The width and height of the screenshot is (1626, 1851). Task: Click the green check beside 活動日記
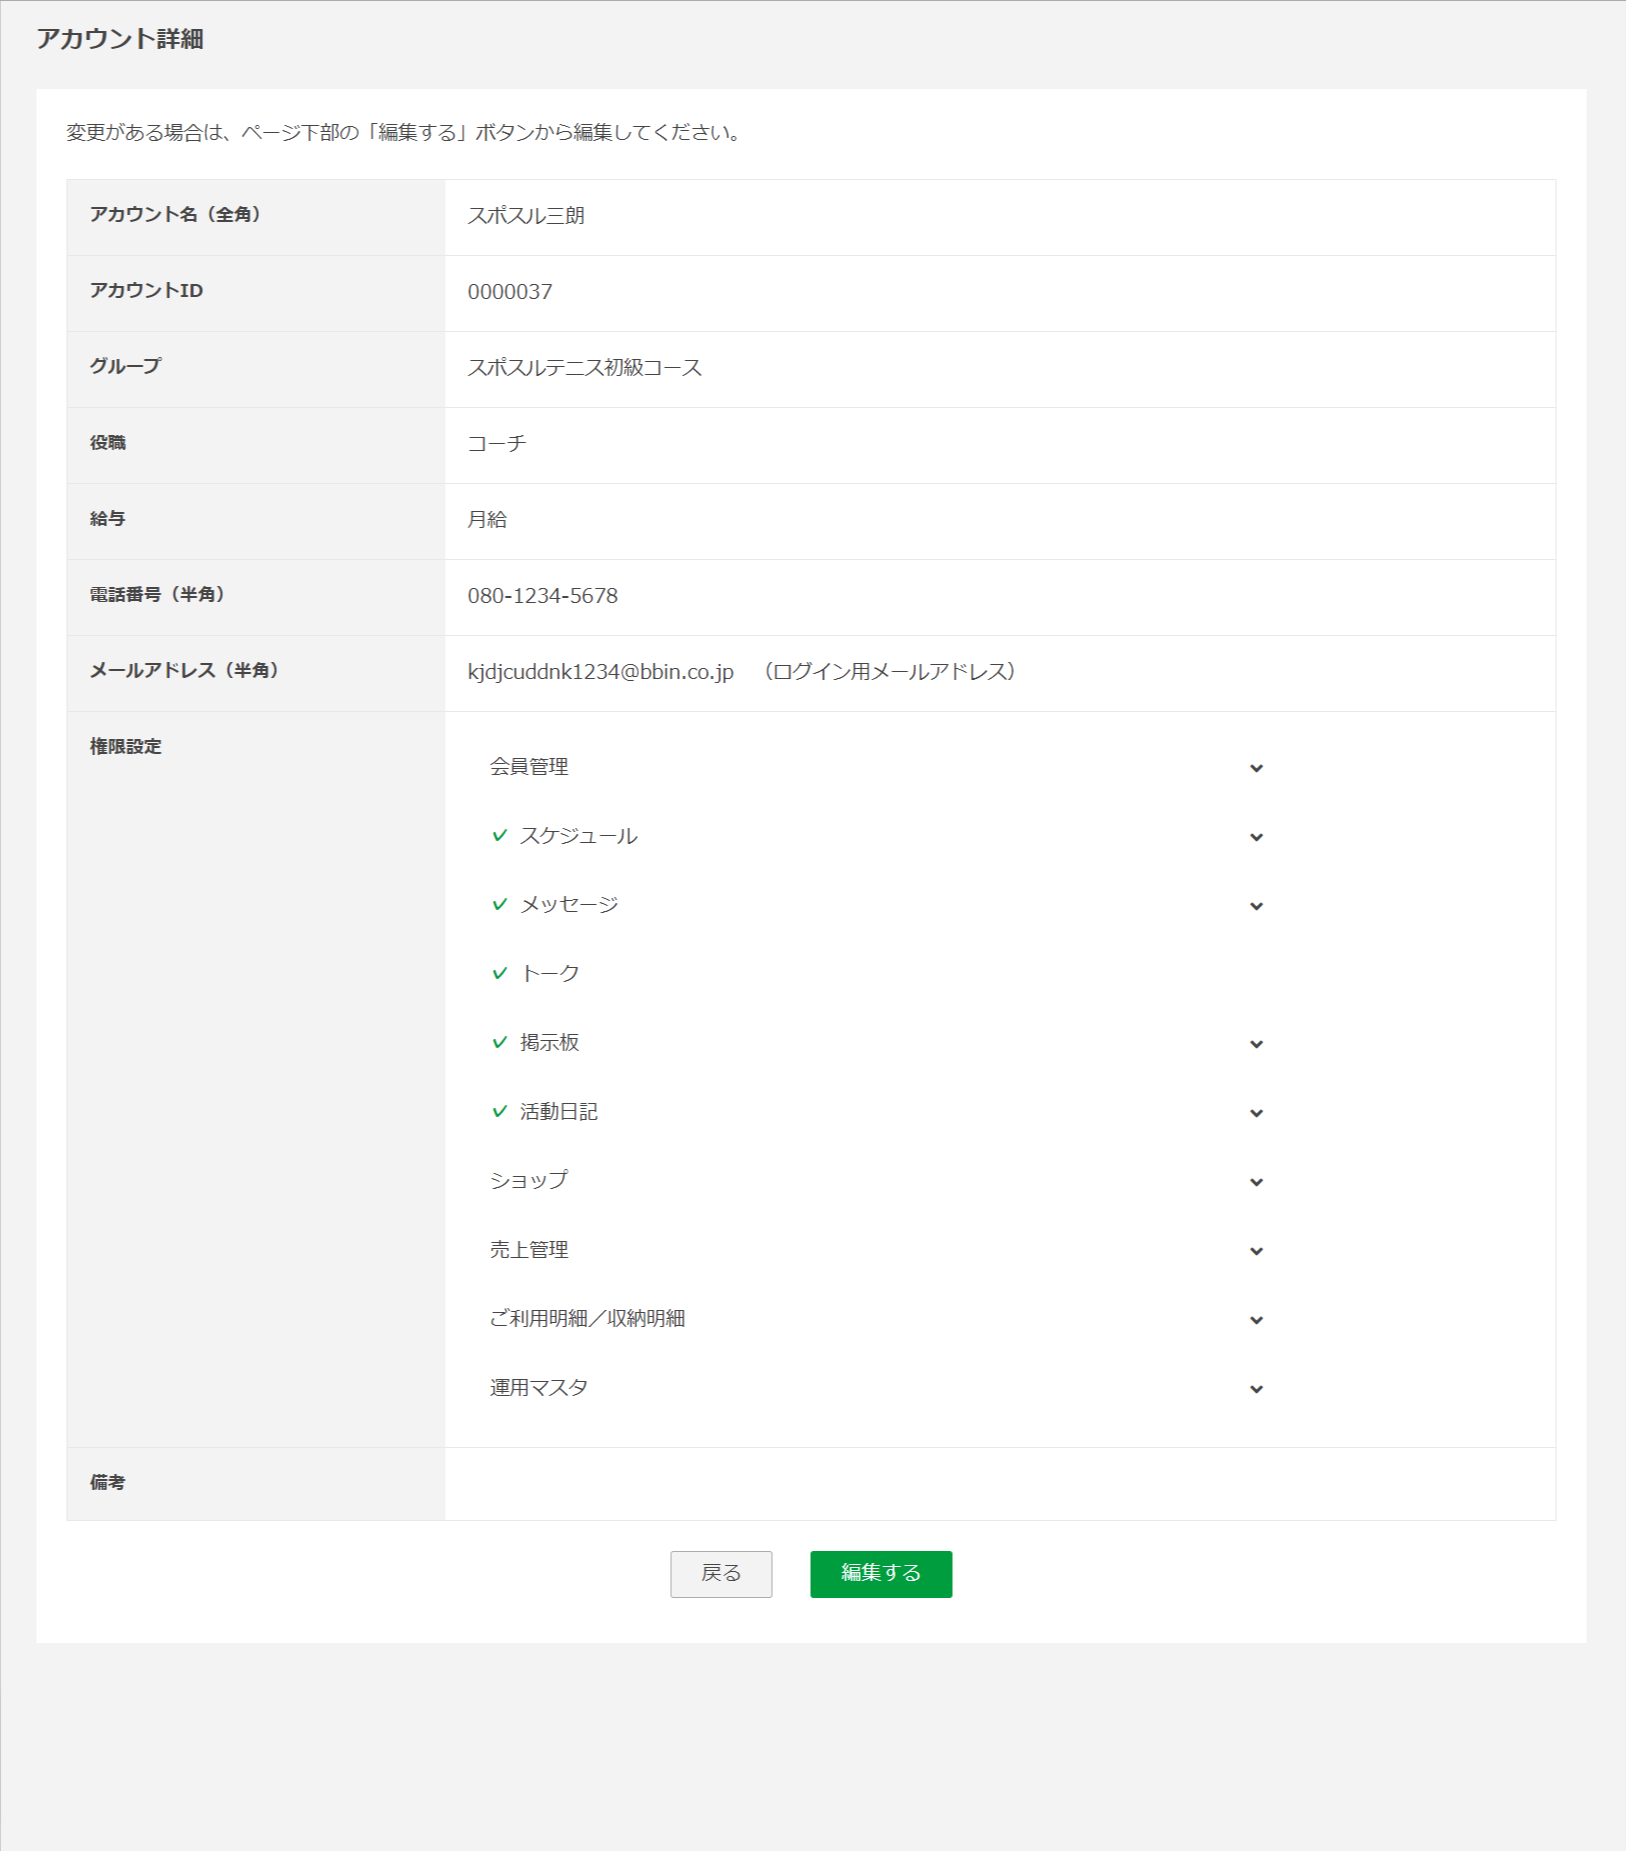(x=499, y=1111)
